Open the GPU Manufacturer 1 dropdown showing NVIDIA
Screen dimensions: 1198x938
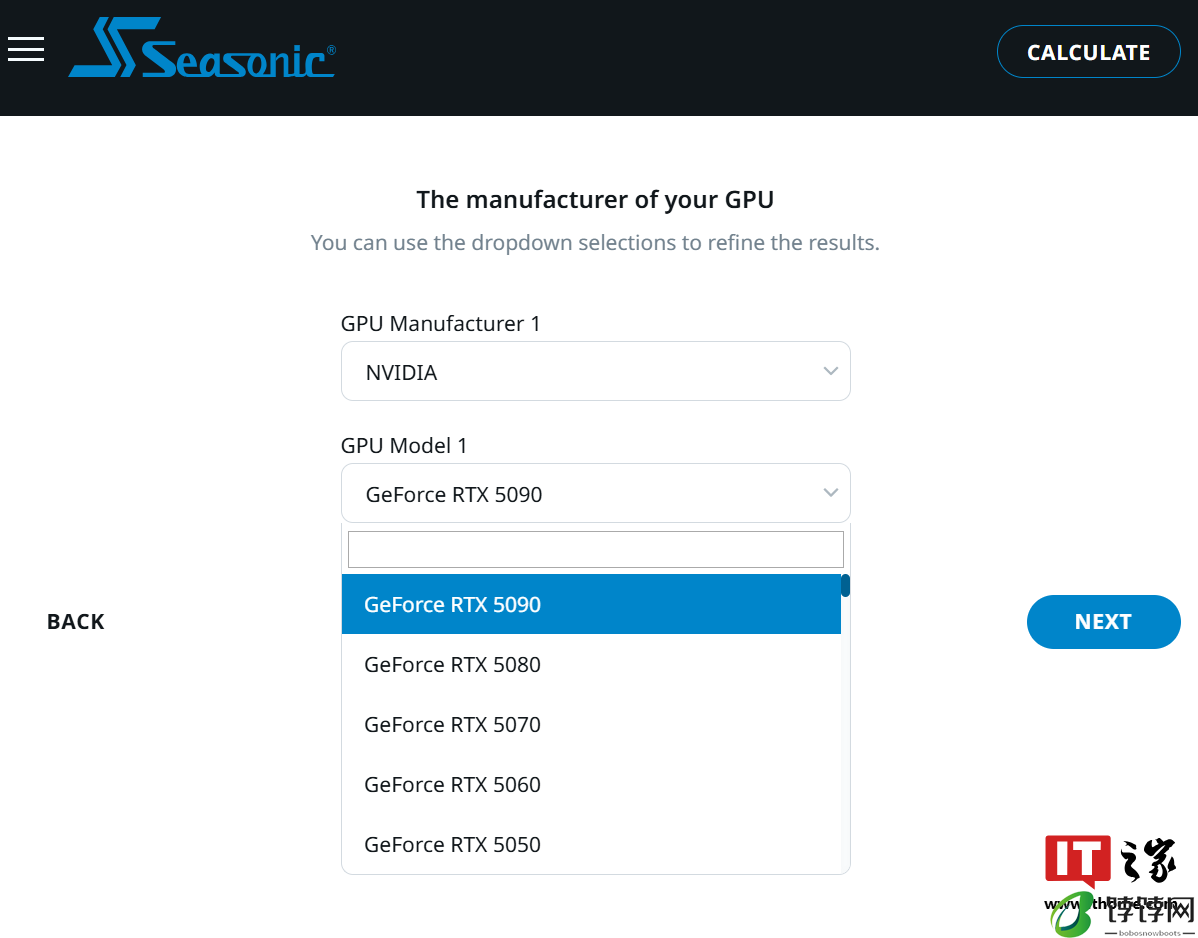tap(595, 371)
